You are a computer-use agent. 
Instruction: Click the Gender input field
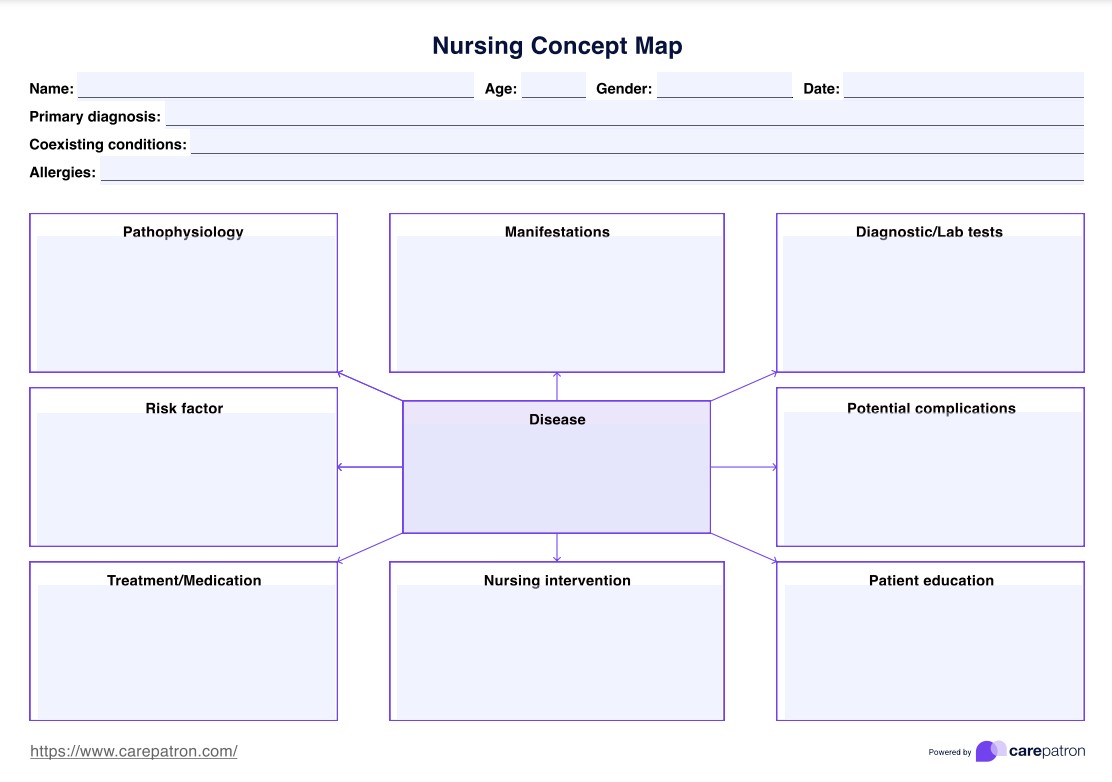(724, 86)
